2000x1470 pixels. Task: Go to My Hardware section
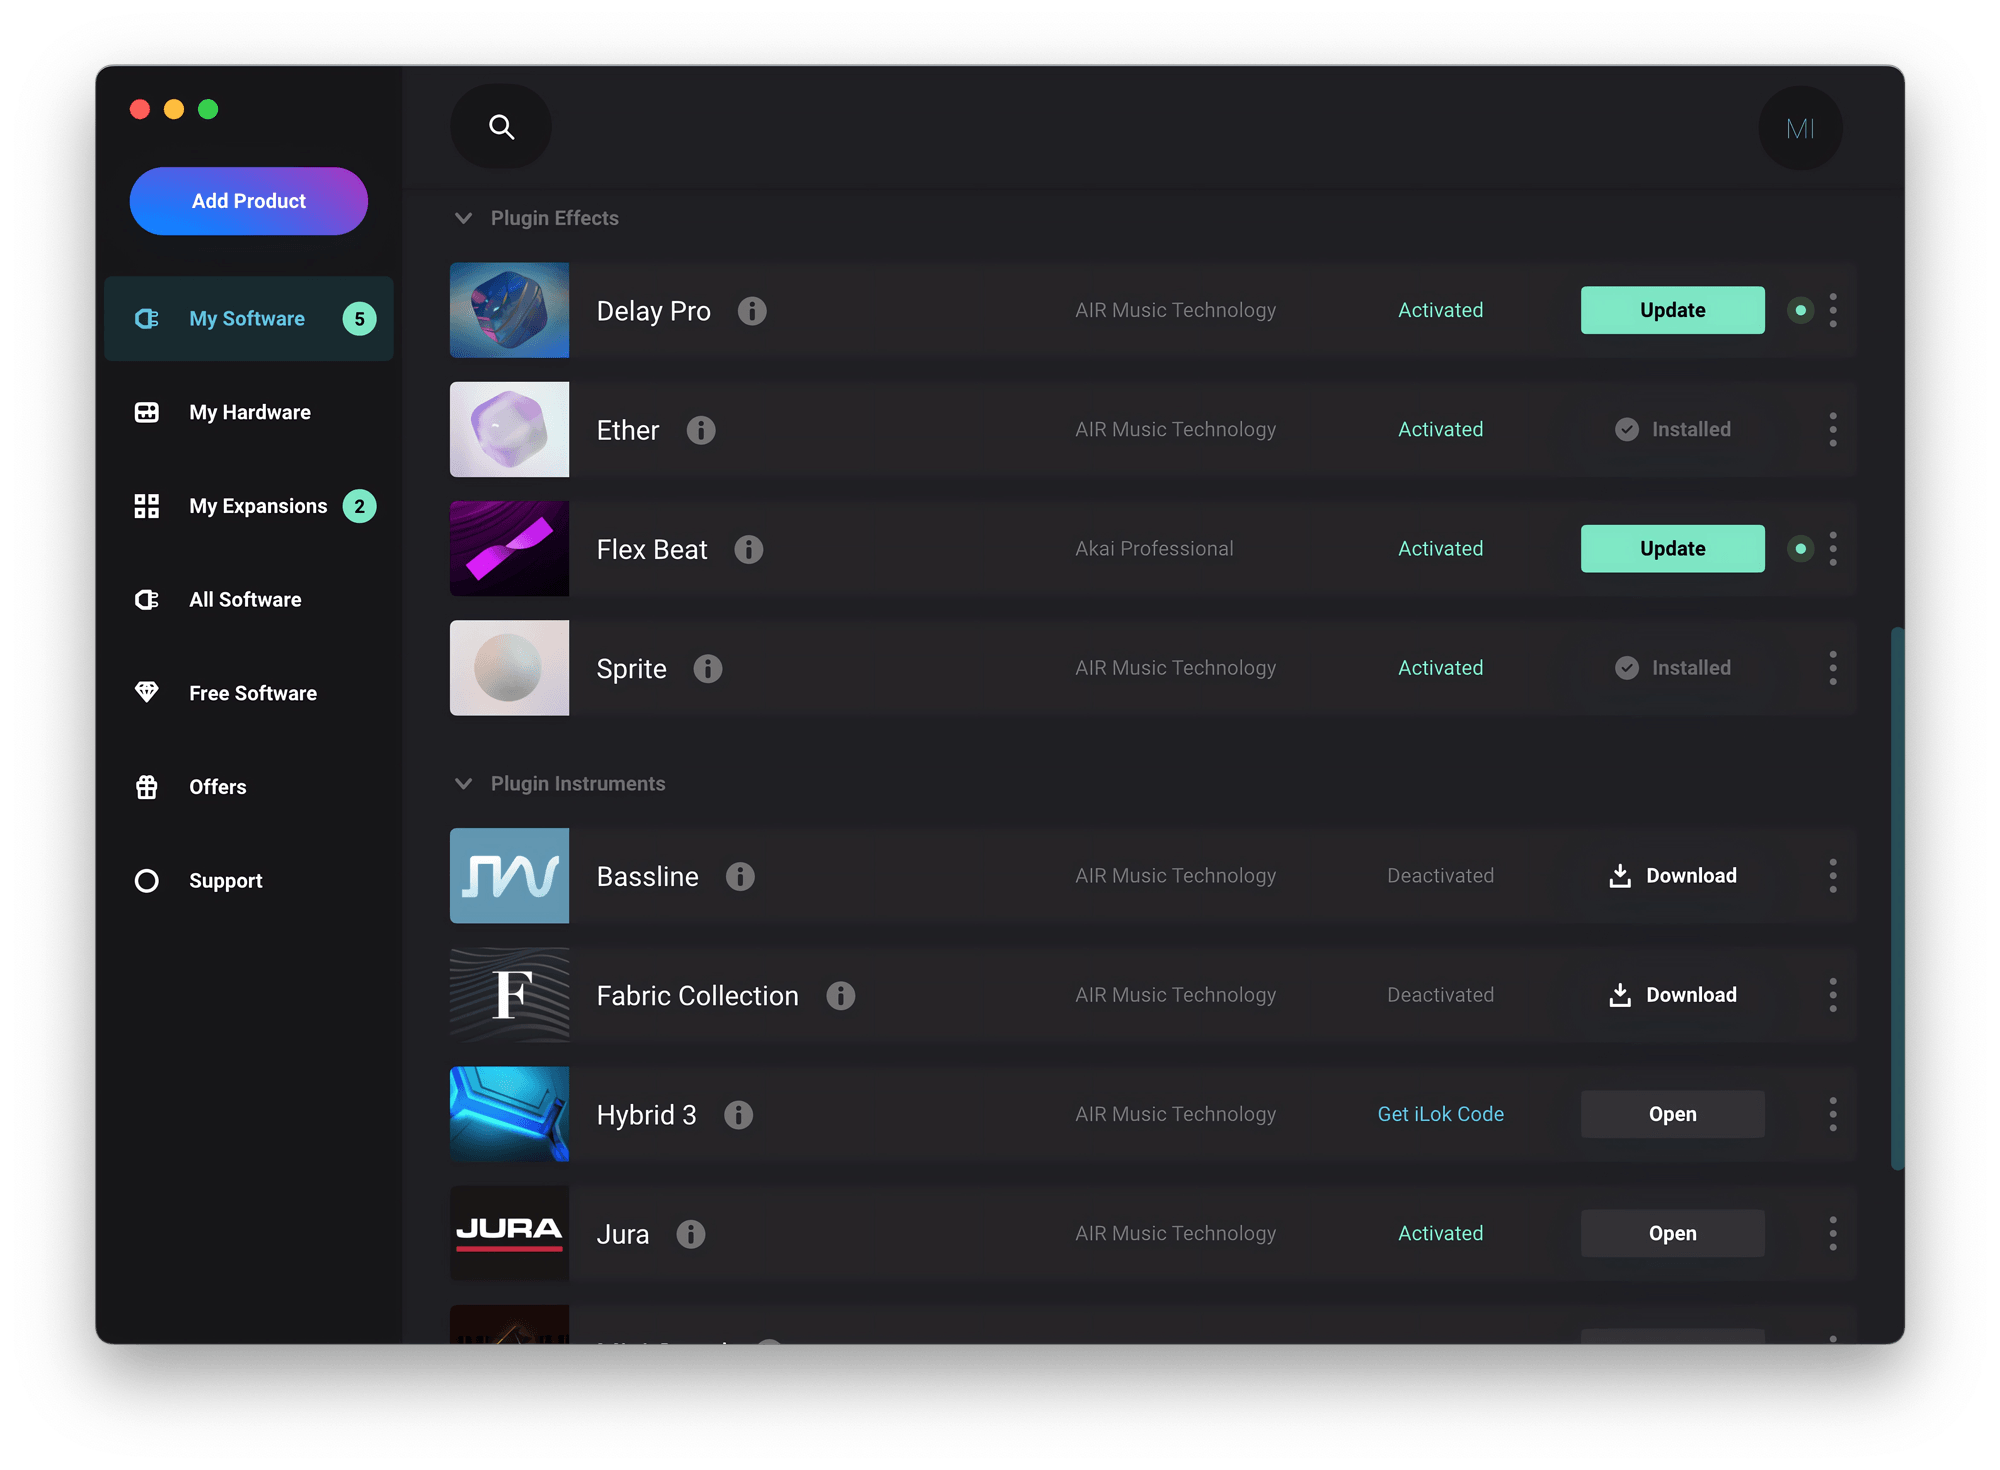[249, 412]
